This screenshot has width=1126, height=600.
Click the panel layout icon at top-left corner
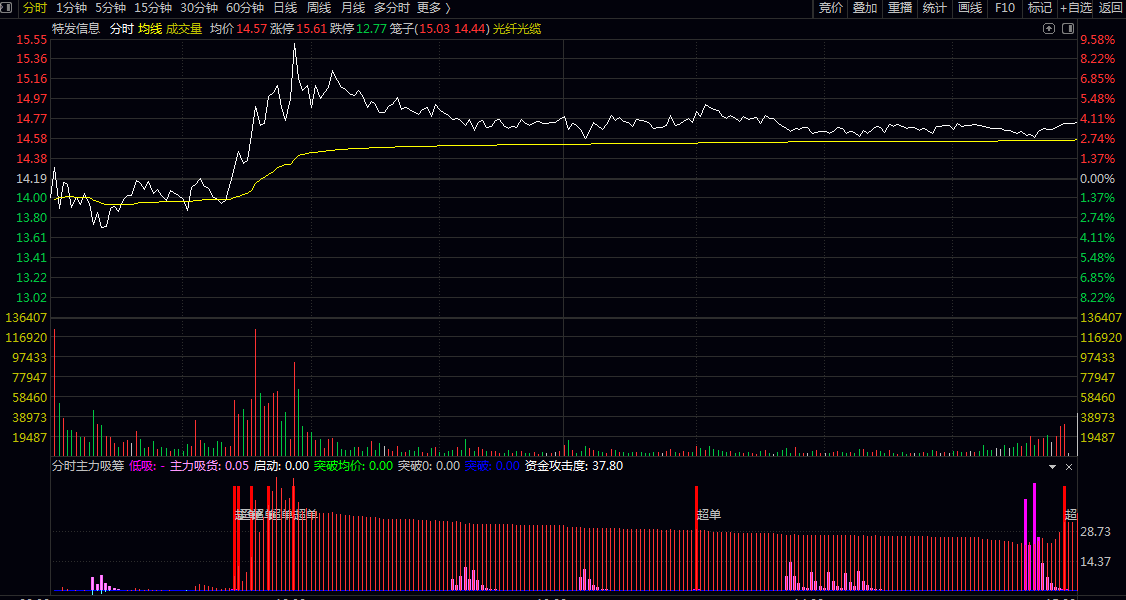point(9,8)
